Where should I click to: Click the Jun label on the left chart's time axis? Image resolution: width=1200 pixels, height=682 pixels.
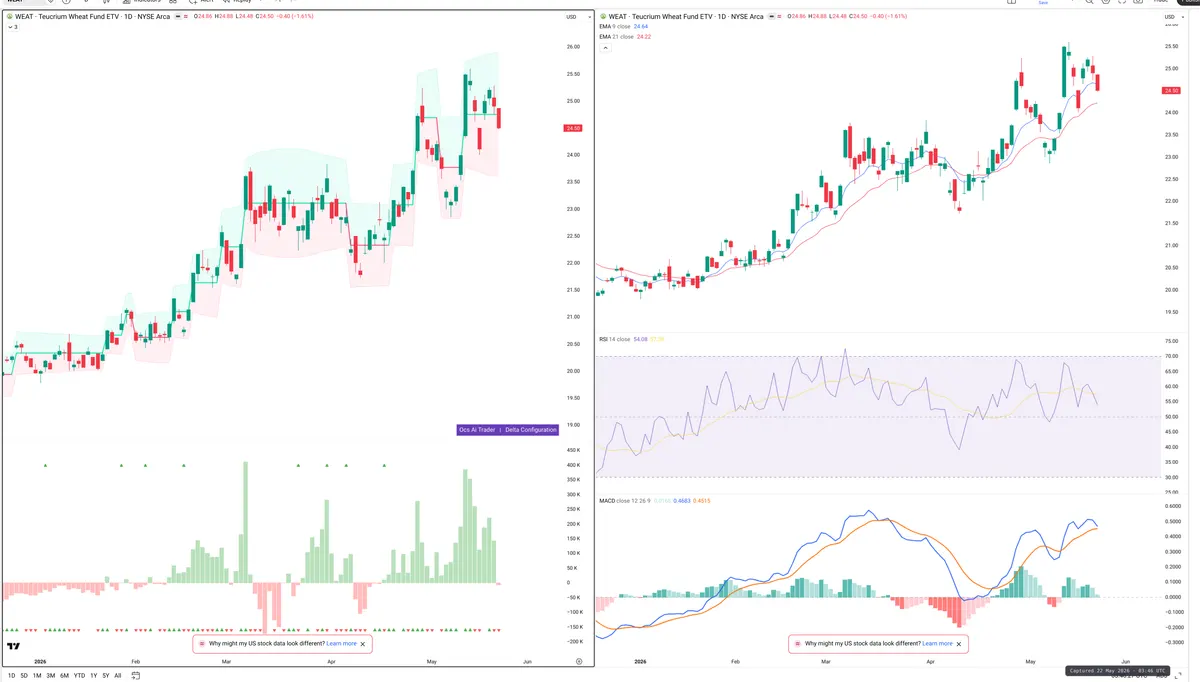coord(527,662)
